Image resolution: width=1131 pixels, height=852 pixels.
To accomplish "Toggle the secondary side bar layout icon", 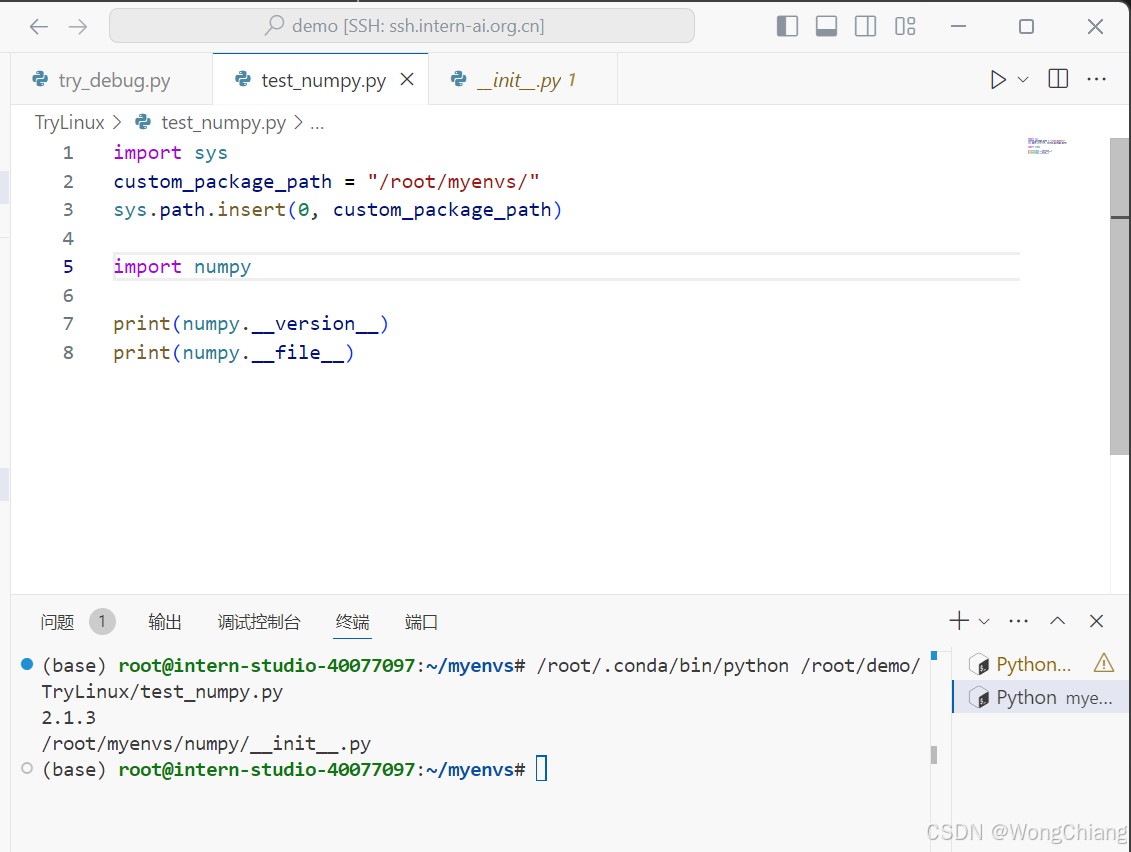I will pos(865,27).
